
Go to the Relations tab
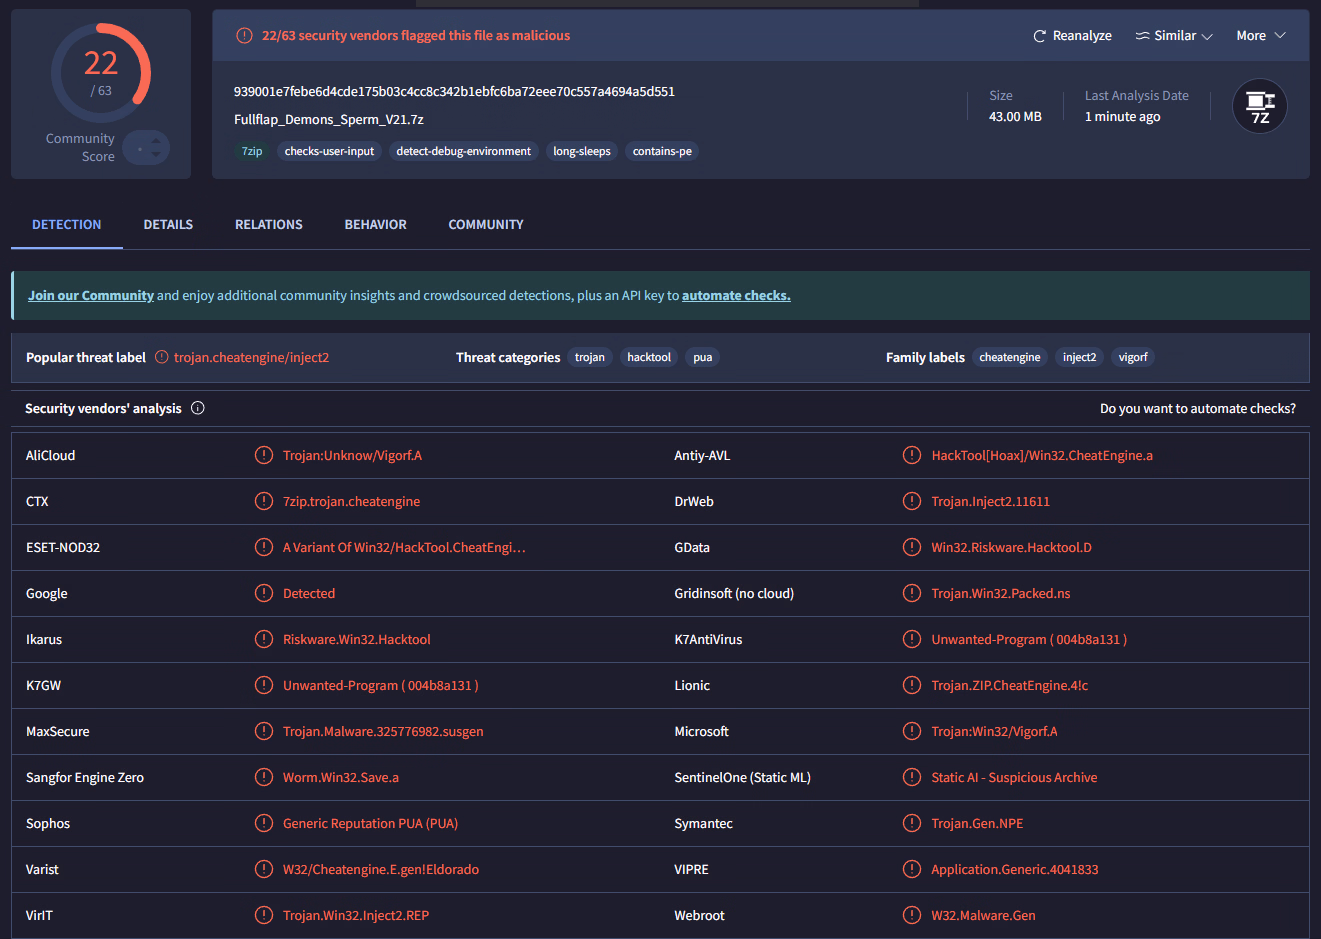click(268, 225)
